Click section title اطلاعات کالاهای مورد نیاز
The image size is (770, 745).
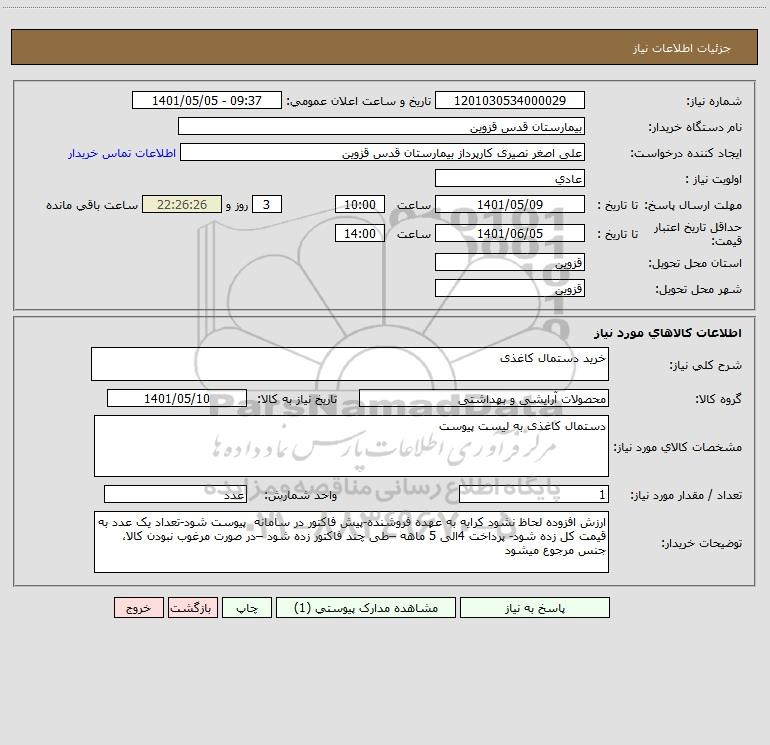tap(668, 333)
